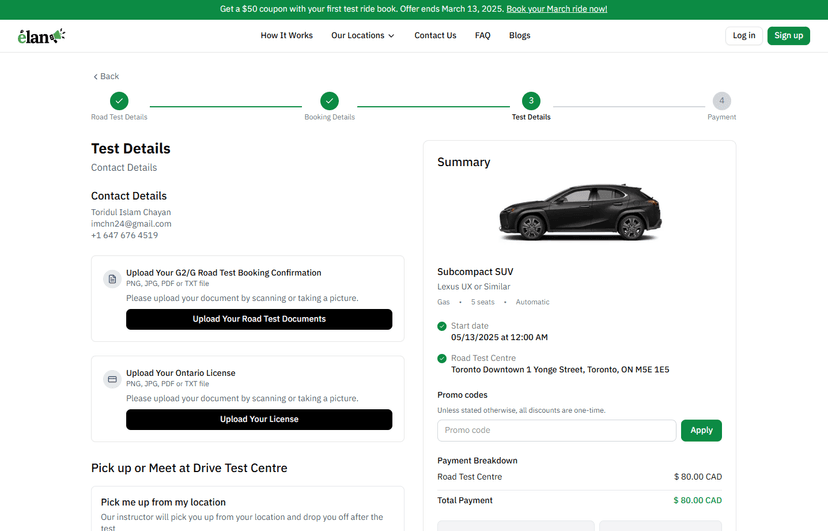Click the Back chevron icon
Viewport: 828px width, 531px height.
96,77
